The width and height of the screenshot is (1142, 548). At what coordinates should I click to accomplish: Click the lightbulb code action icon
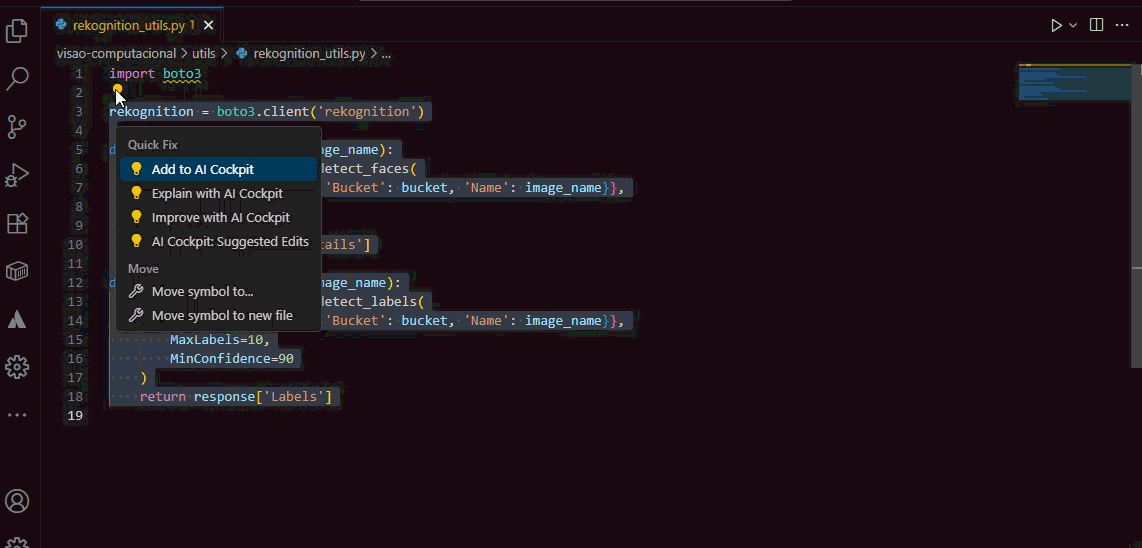click(118, 90)
